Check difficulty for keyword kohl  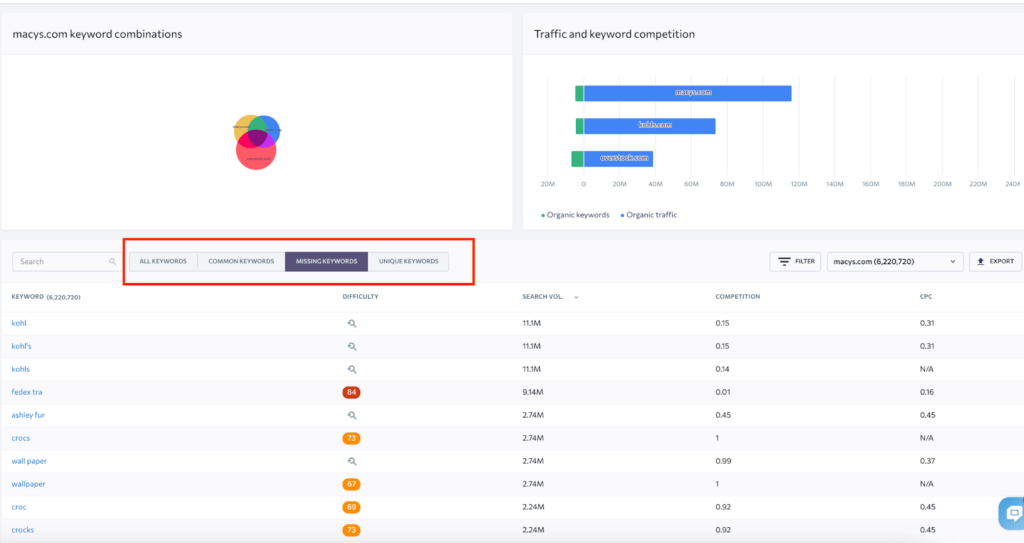click(x=352, y=323)
